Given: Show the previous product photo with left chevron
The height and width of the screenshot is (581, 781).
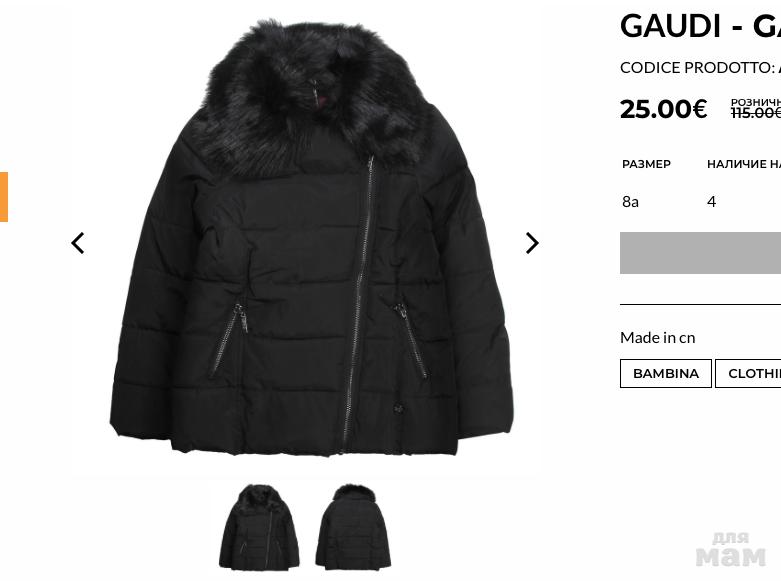Looking at the screenshot, I should (x=78, y=243).
